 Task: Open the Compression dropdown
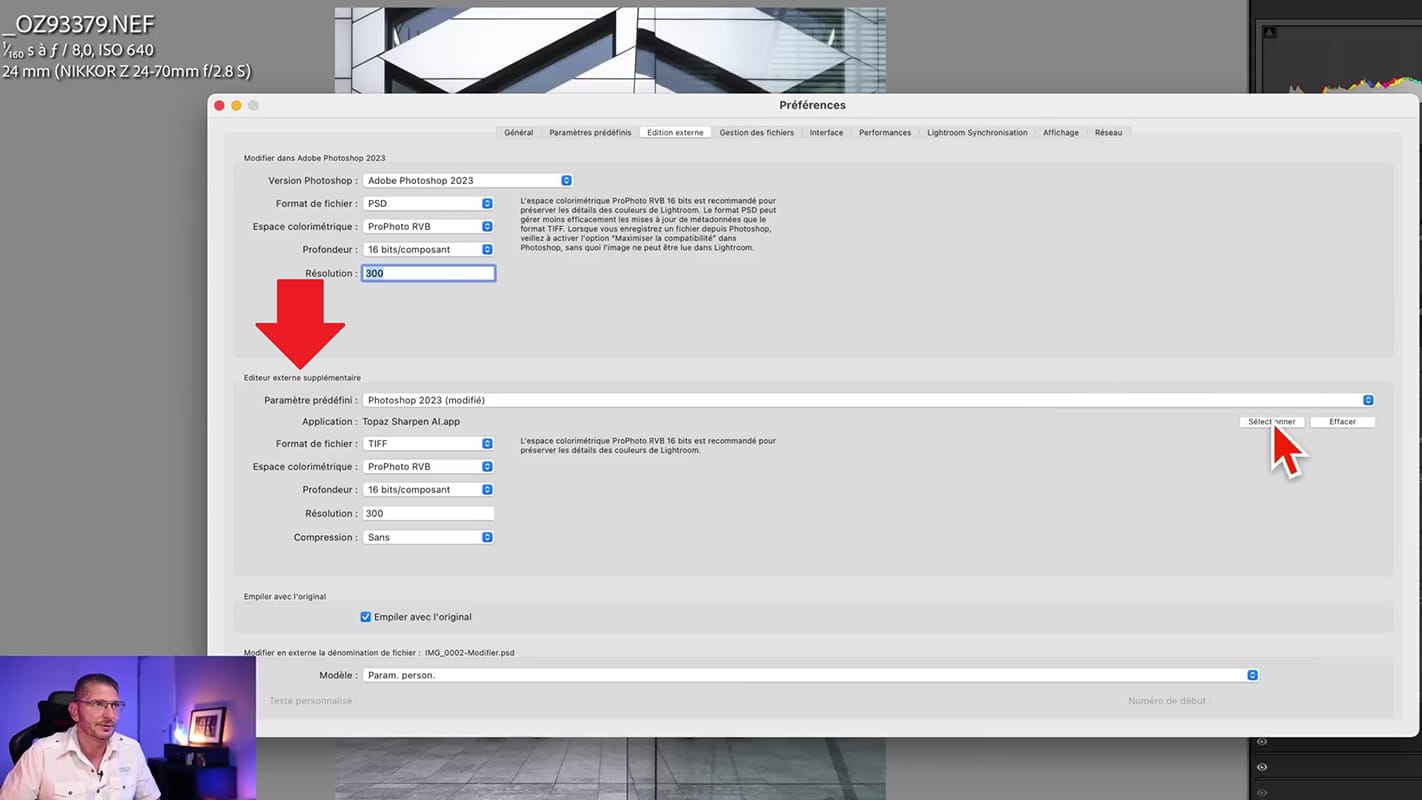tap(428, 537)
